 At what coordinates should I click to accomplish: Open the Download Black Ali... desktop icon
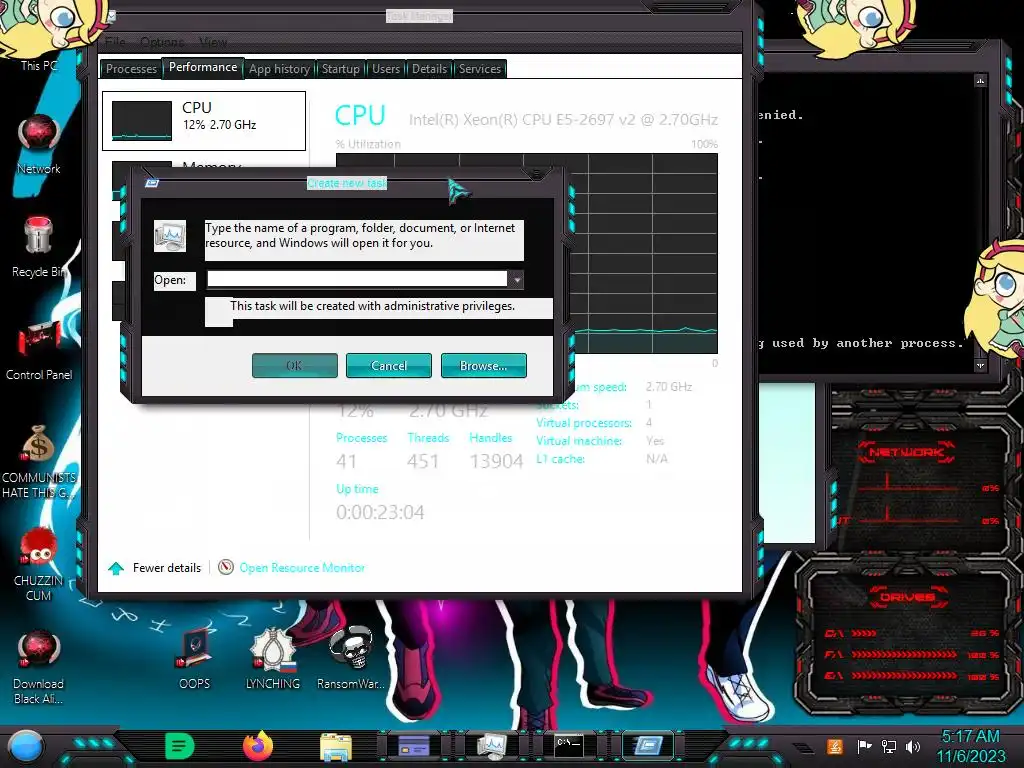(39, 666)
